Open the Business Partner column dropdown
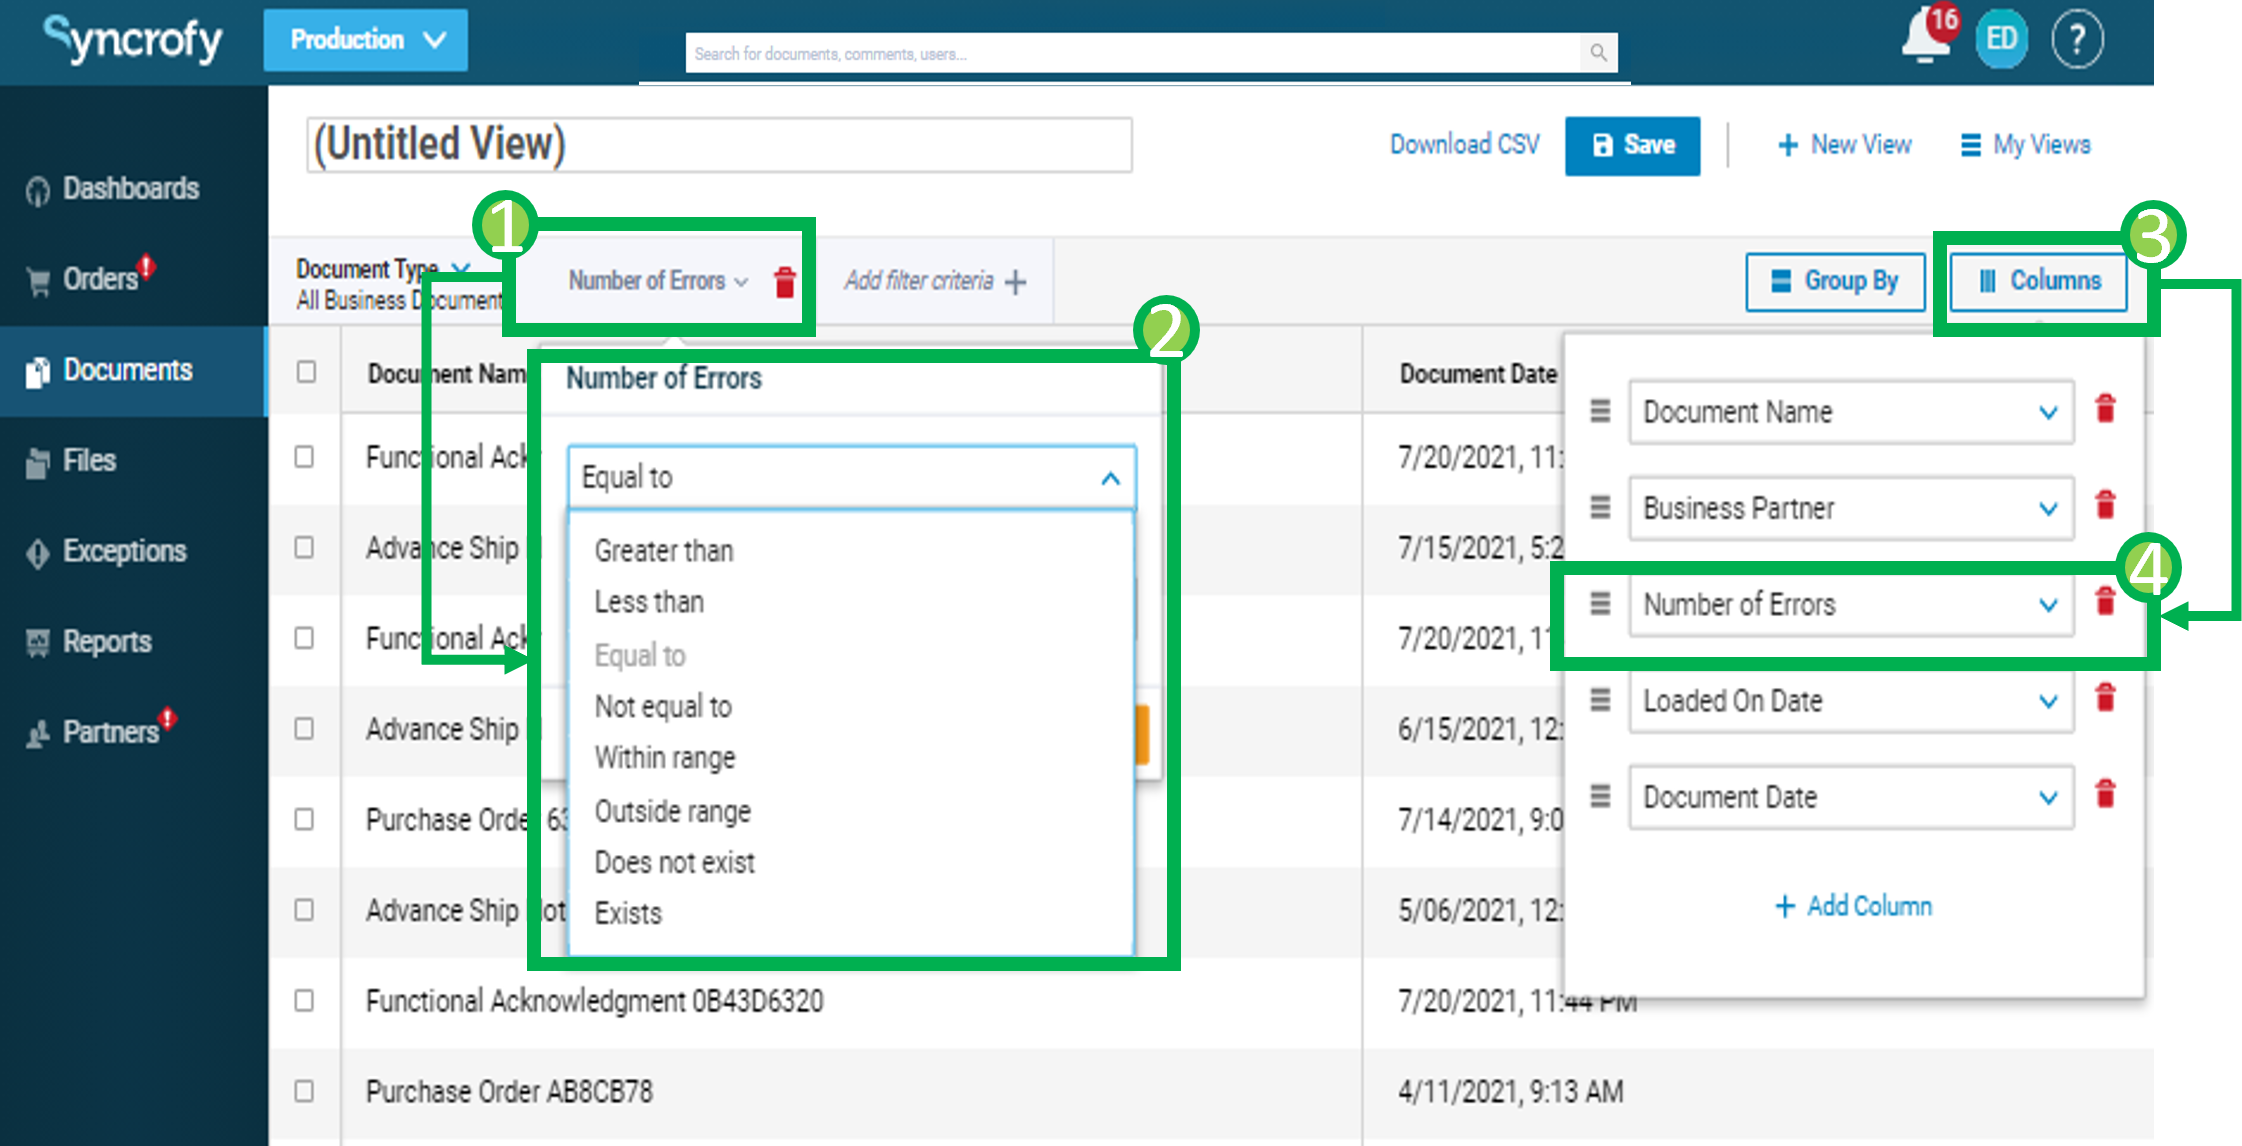This screenshot has width=2242, height=1146. point(1851,508)
